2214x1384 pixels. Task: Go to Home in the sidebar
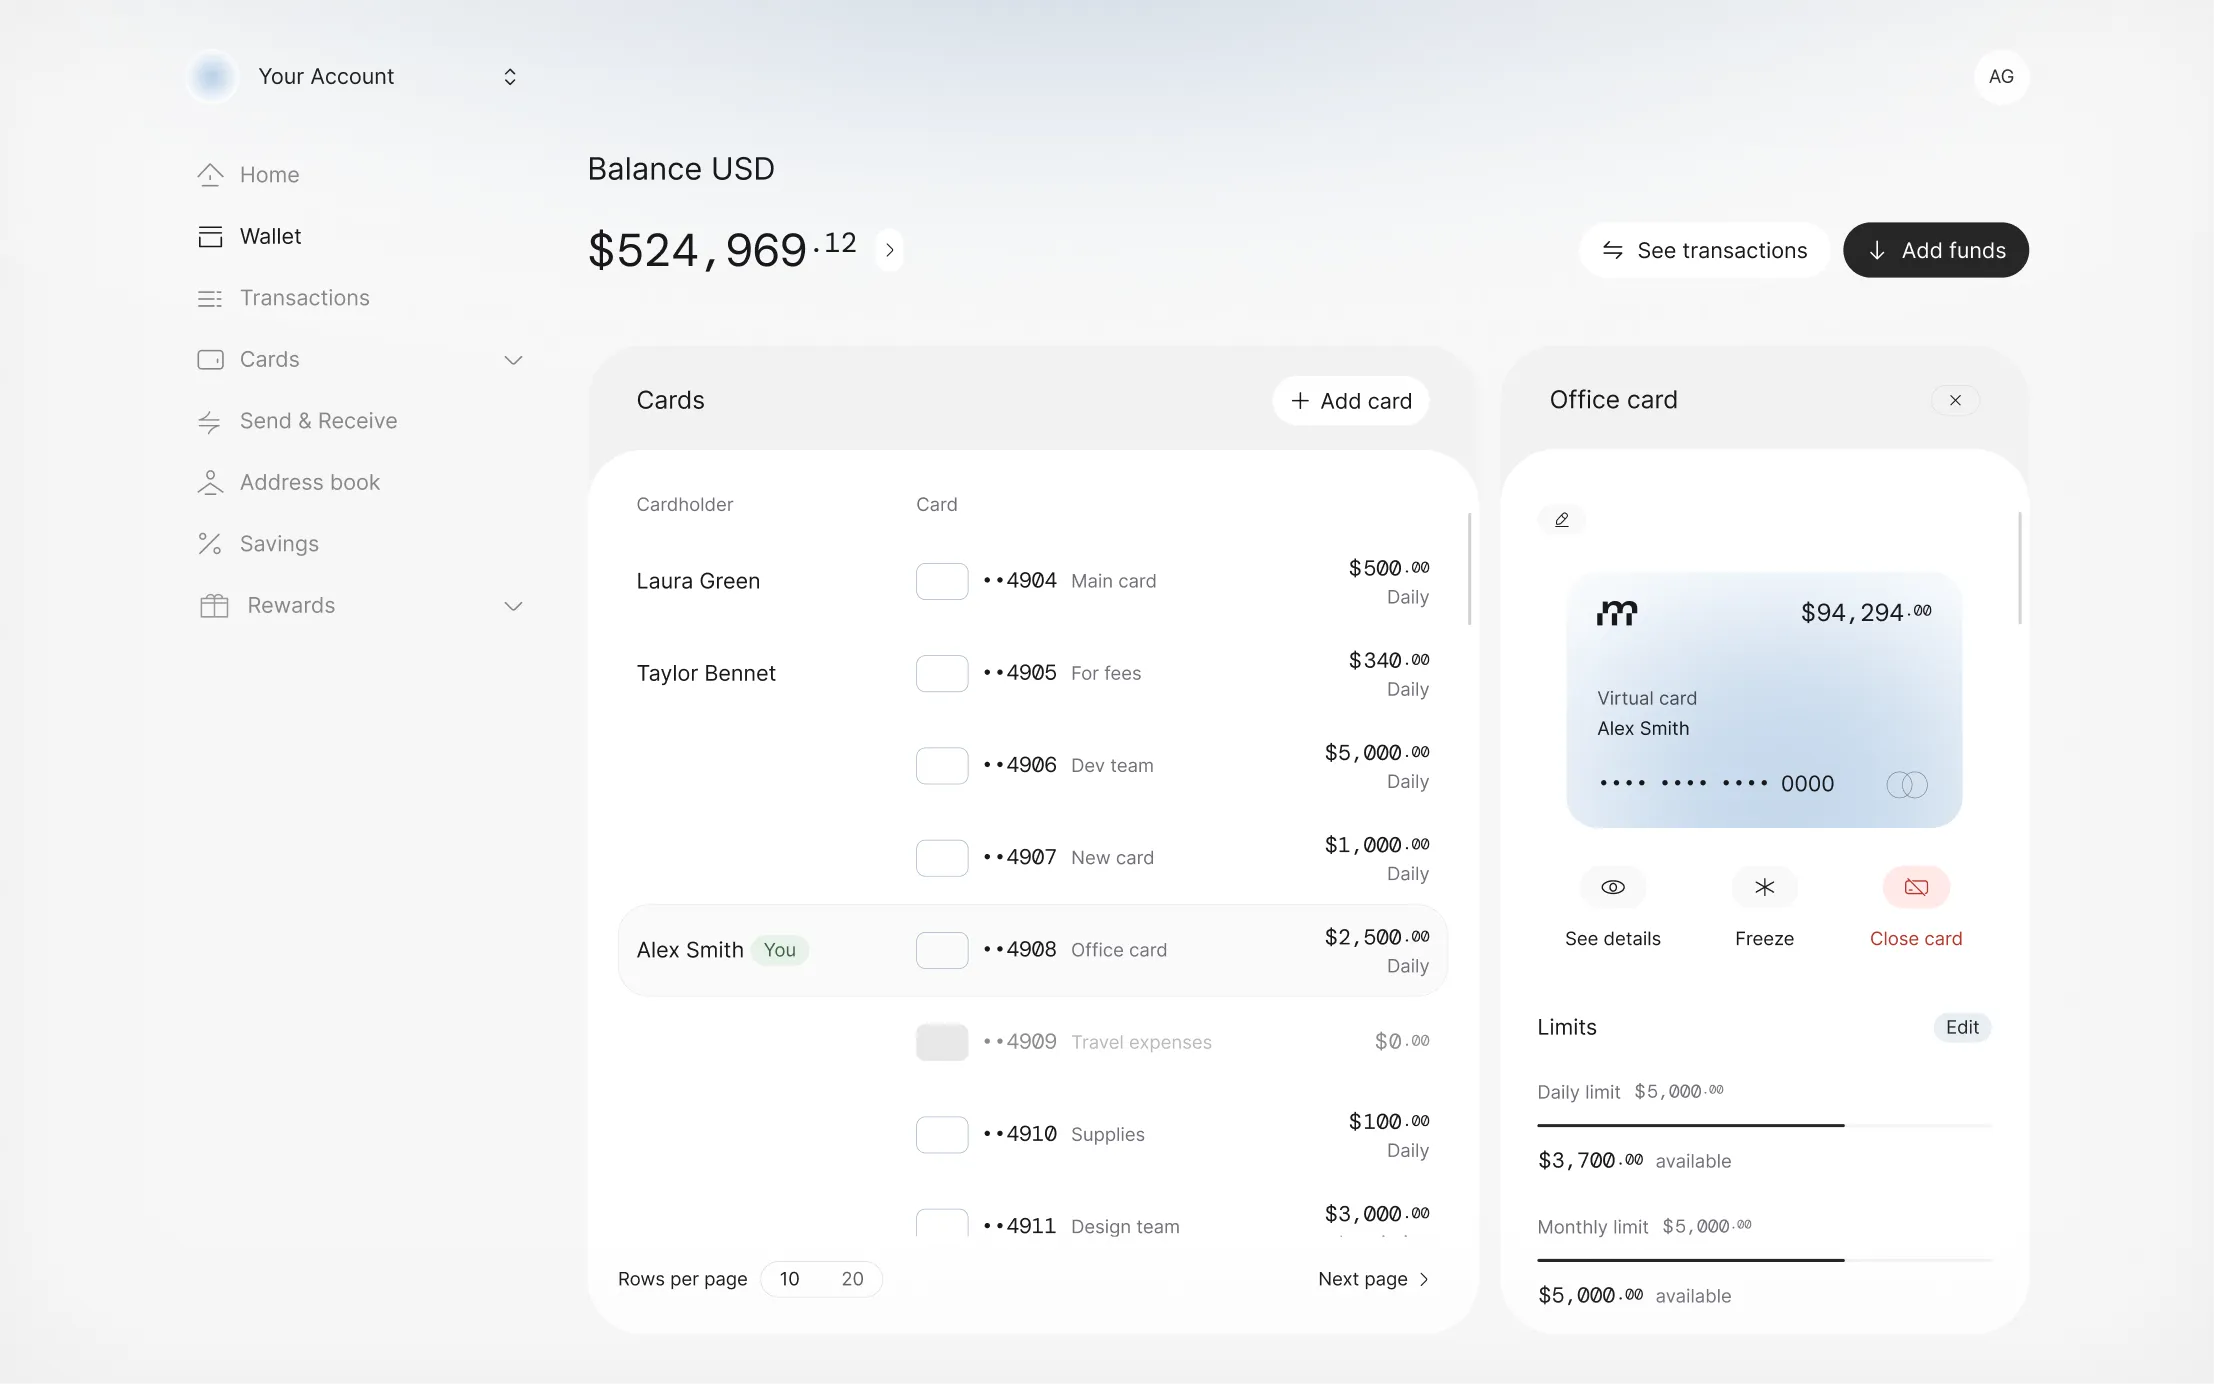(270, 175)
